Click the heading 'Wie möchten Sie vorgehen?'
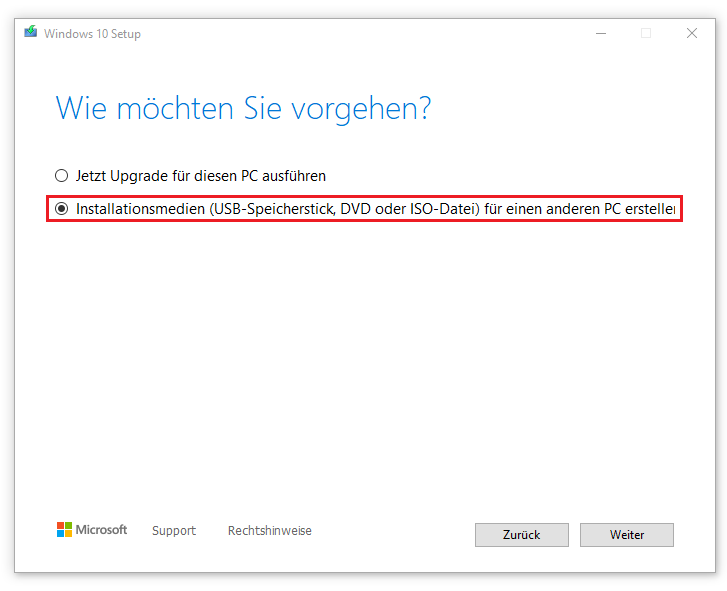Viewport: 727px width, 591px height. 243,109
